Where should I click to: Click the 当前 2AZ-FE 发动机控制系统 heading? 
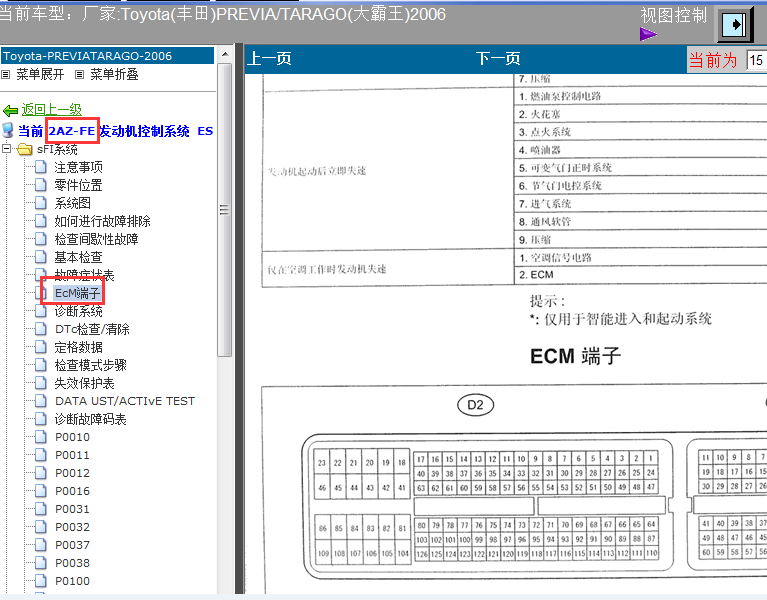[115, 131]
